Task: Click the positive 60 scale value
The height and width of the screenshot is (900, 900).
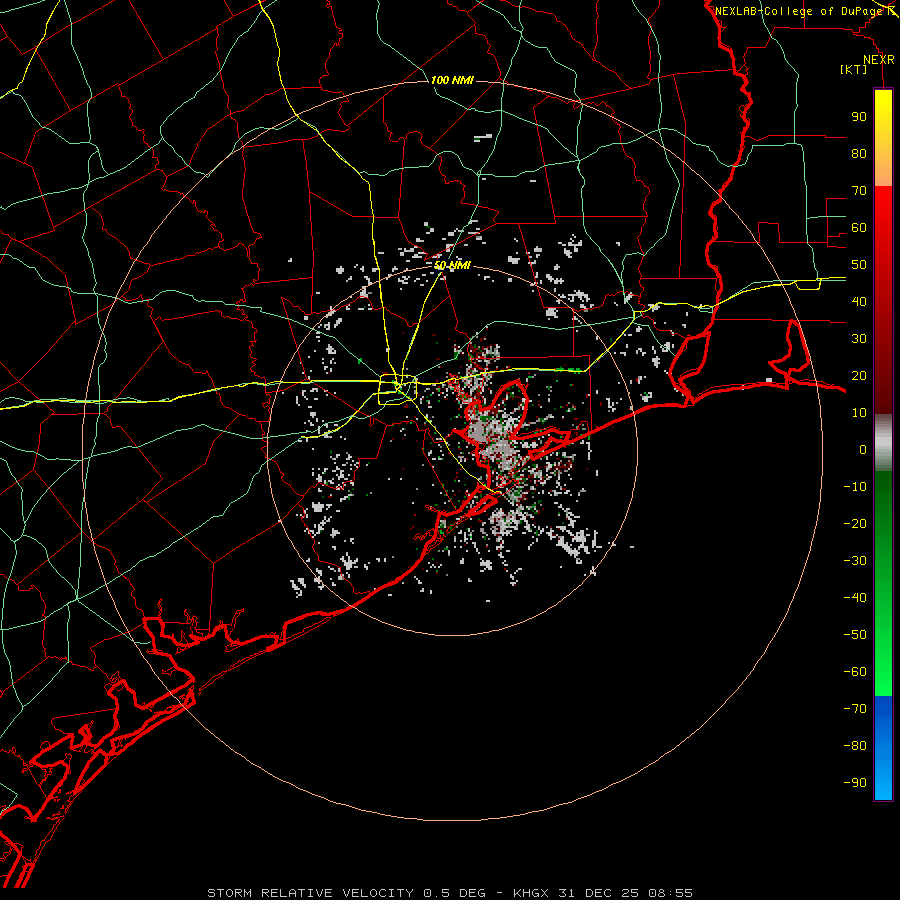Action: click(x=859, y=227)
